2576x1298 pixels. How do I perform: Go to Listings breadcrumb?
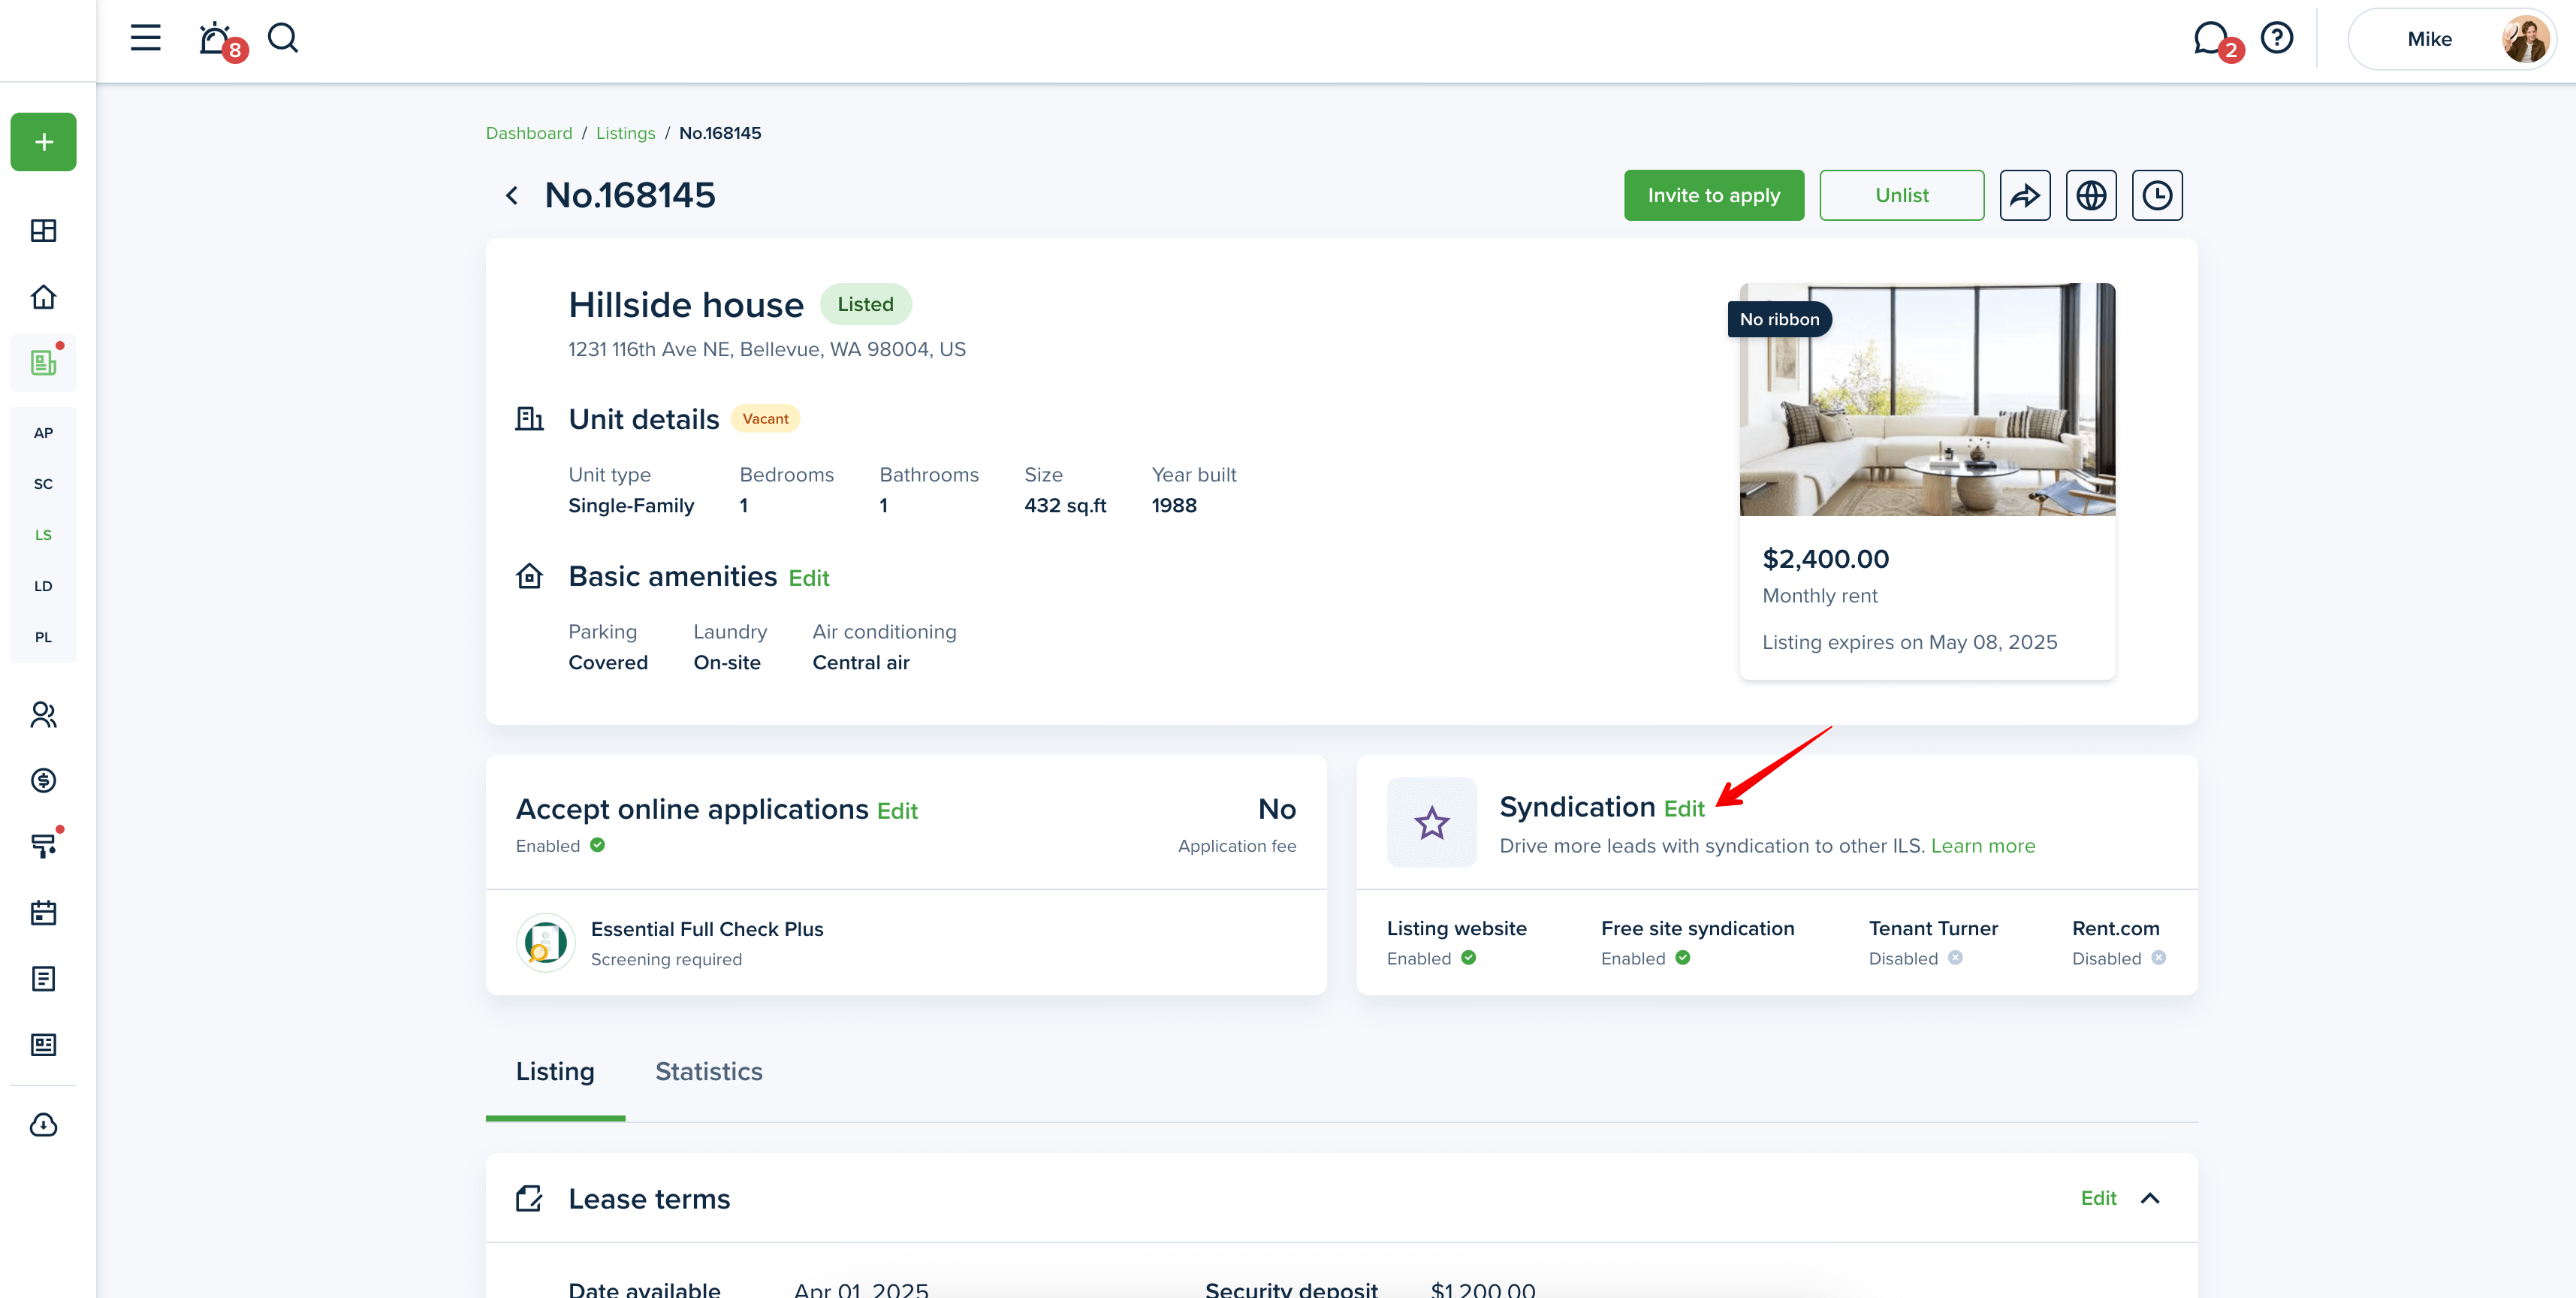point(625,133)
